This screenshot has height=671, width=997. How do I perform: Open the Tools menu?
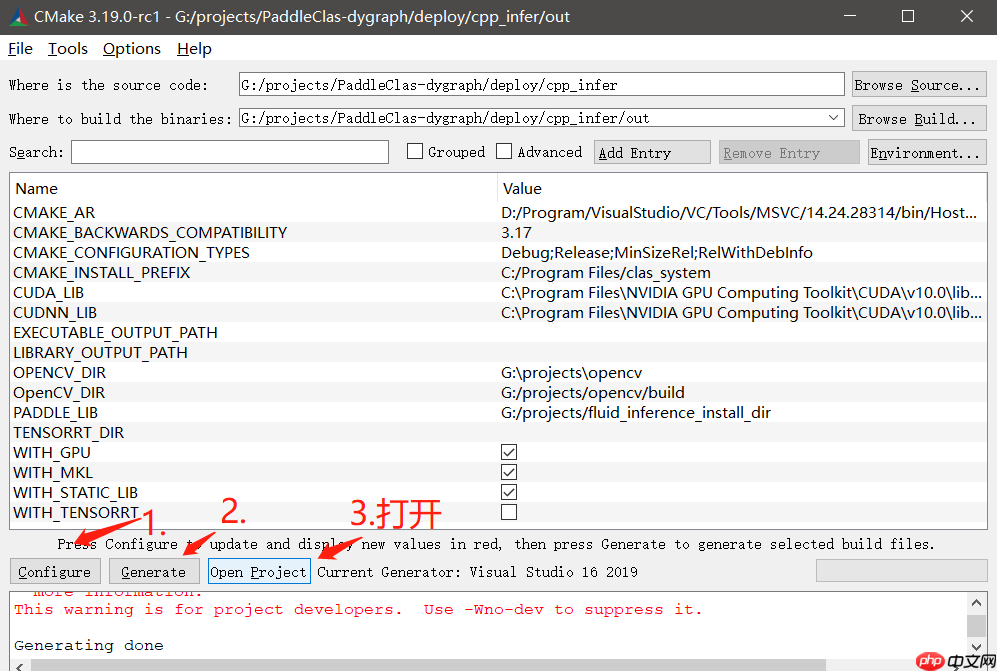pos(67,48)
